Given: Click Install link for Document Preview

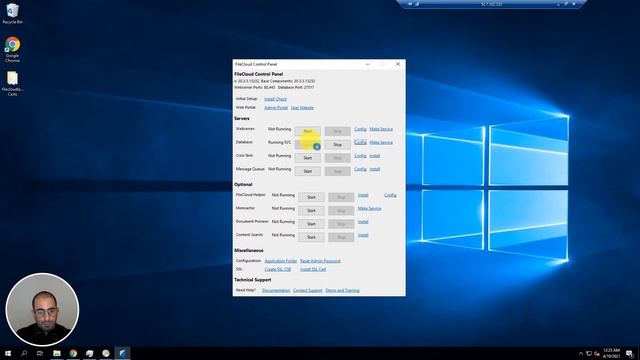Looking at the screenshot, I should 363,222.
